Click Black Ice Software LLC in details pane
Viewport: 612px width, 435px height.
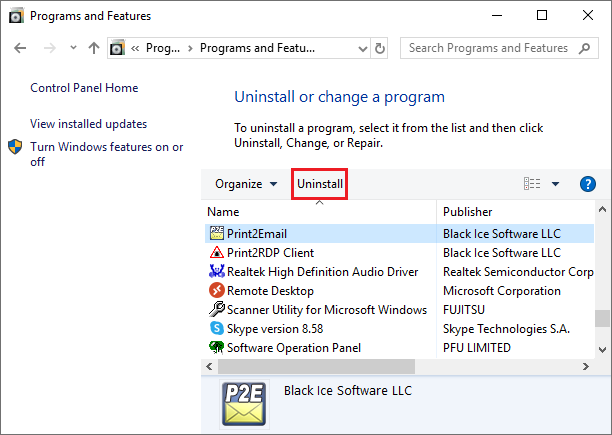[348, 391]
